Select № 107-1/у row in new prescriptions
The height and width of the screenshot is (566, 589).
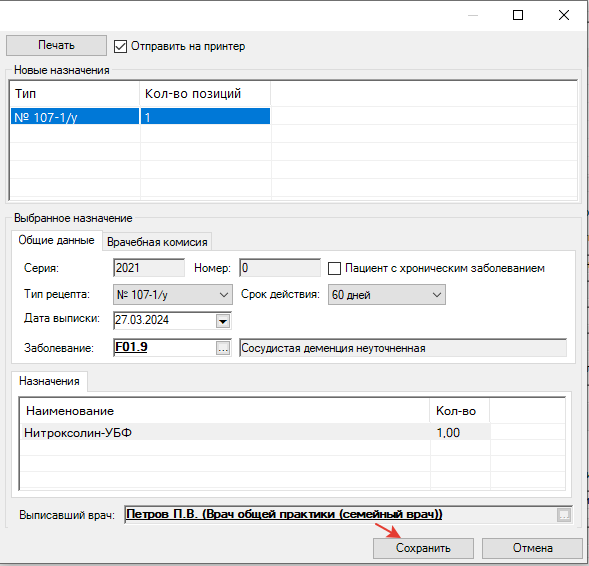(140, 117)
